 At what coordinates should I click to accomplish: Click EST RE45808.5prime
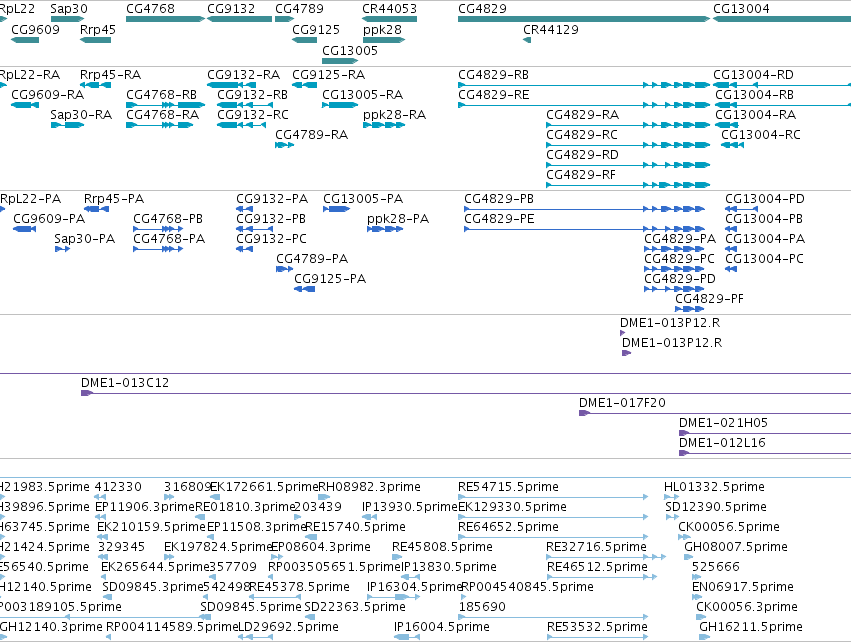[x=398, y=557]
